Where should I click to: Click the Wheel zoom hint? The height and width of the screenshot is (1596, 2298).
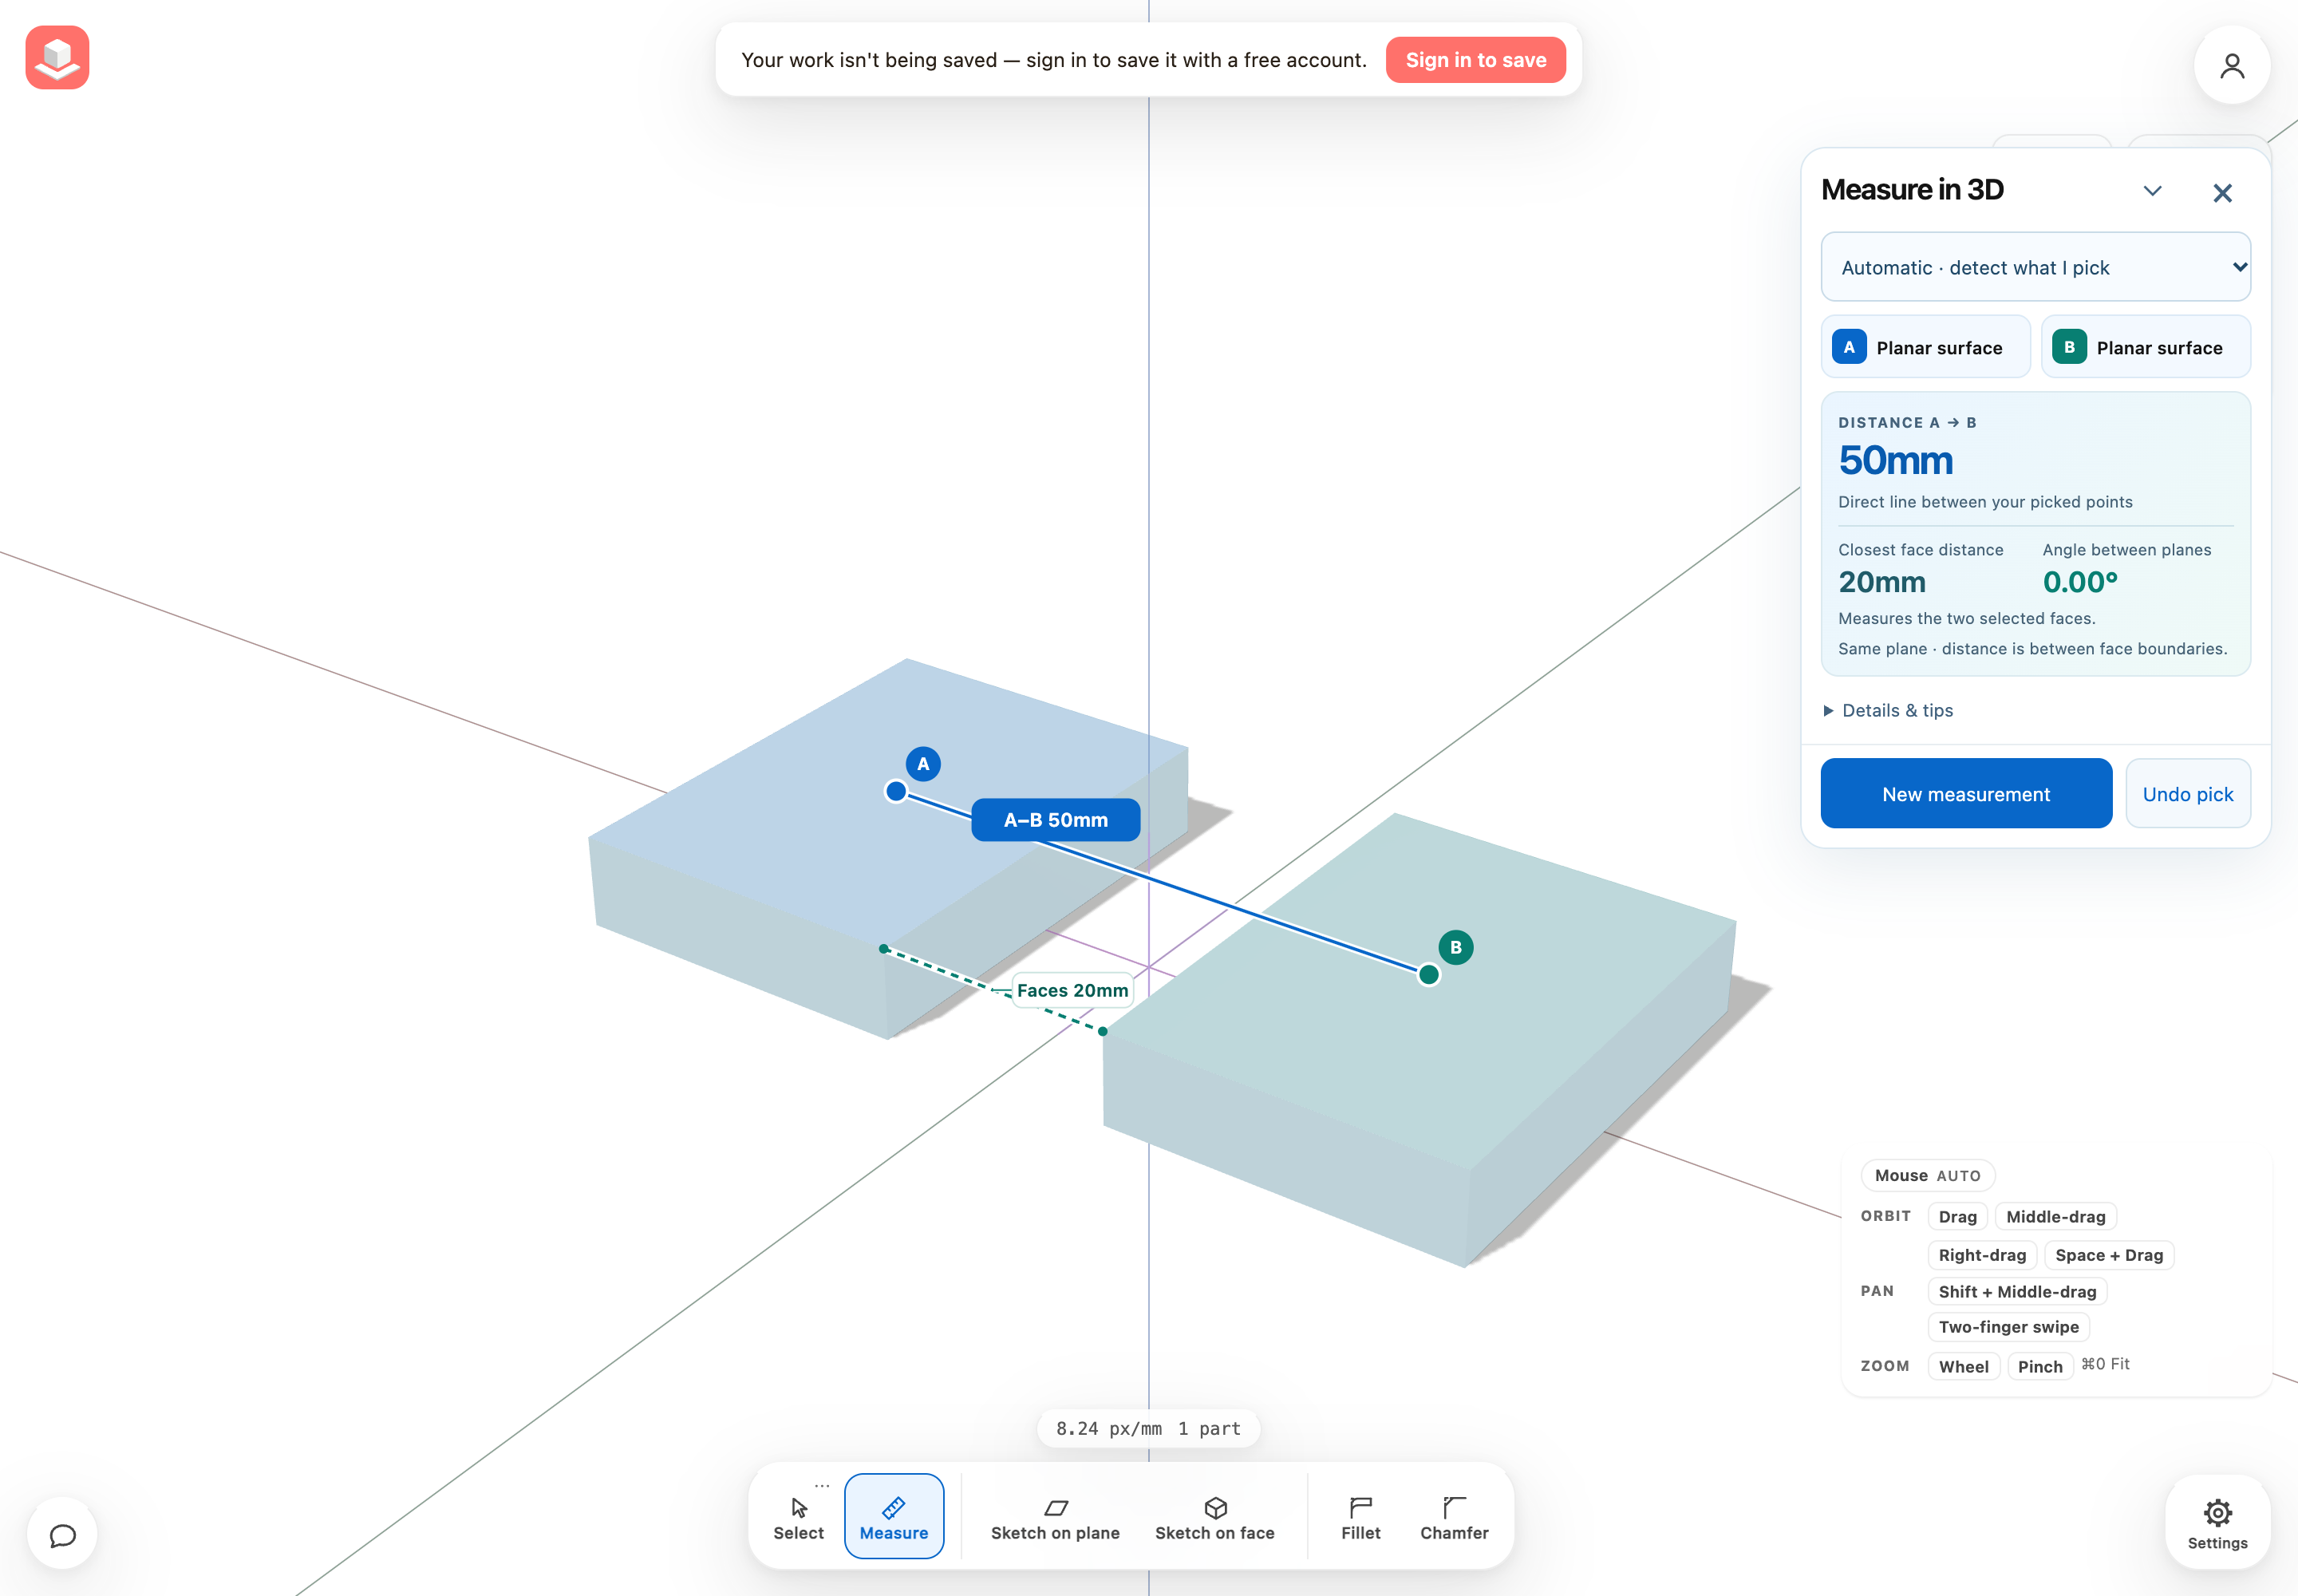tap(1963, 1366)
